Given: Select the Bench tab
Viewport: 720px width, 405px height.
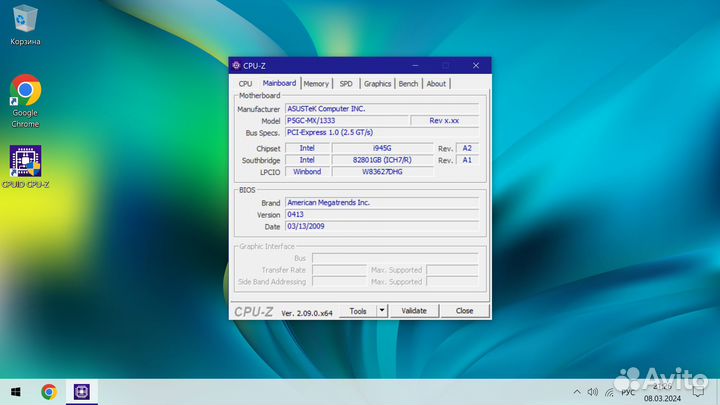Looking at the screenshot, I should pyautogui.click(x=408, y=84).
